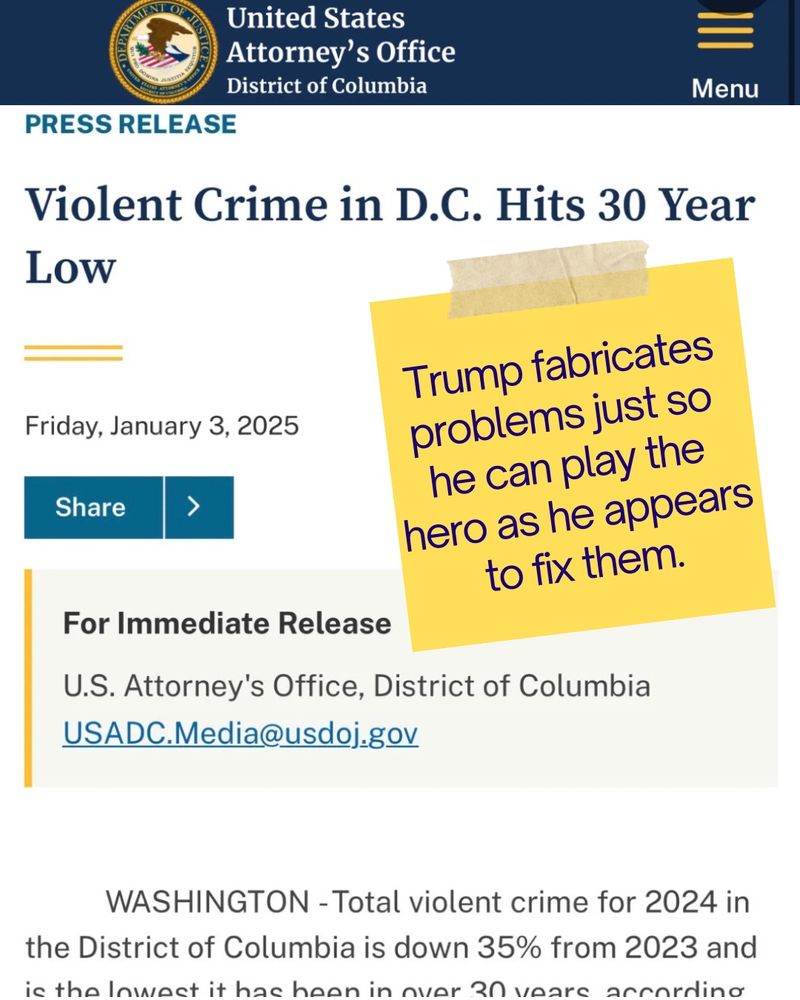The image size is (800, 1000).
Task: Expand share options with the chevron arrow
Action: (199, 507)
